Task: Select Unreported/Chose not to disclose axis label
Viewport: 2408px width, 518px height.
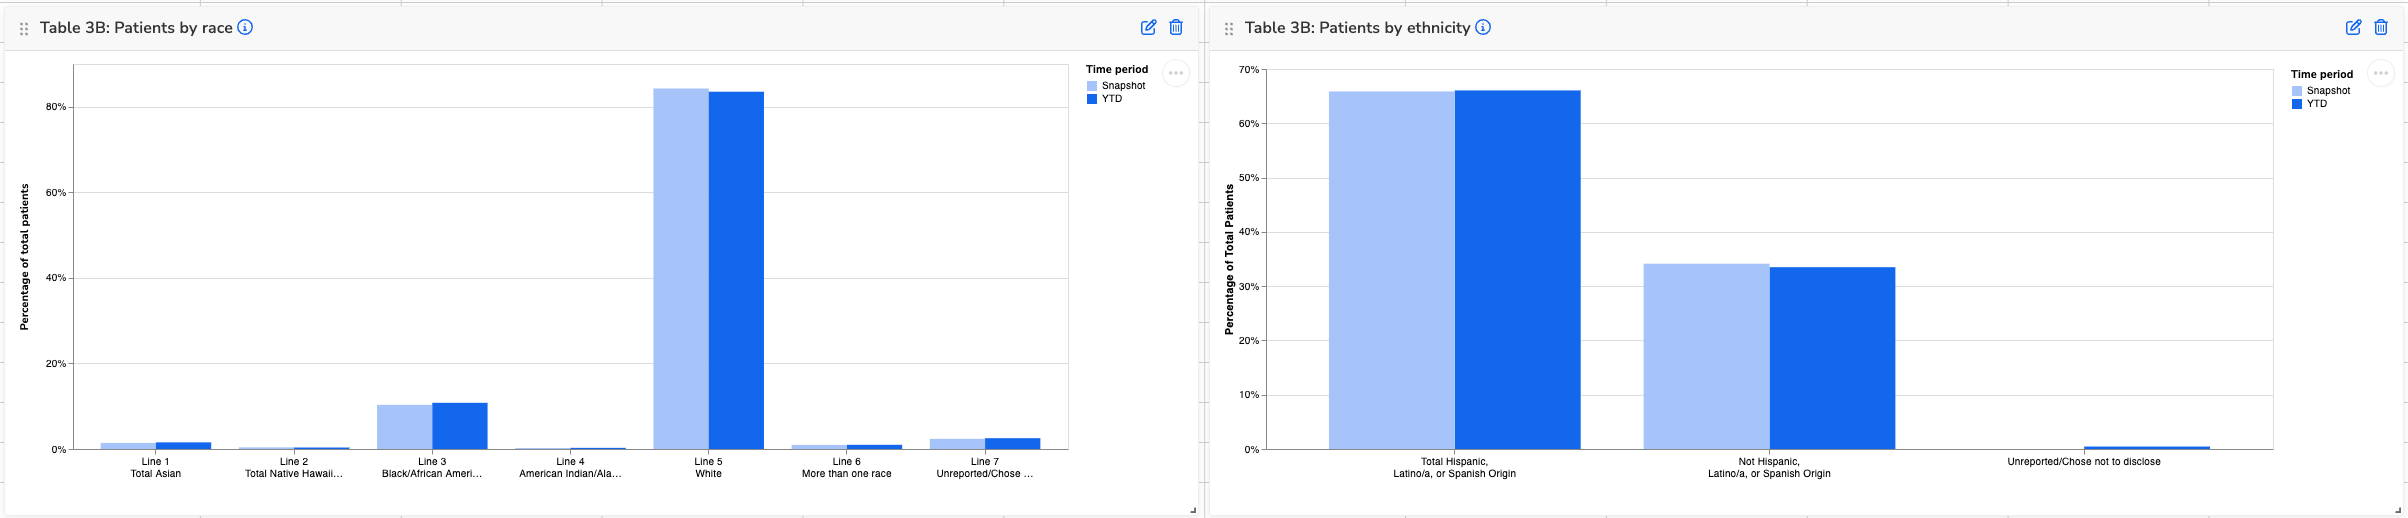Action: pos(2083,462)
